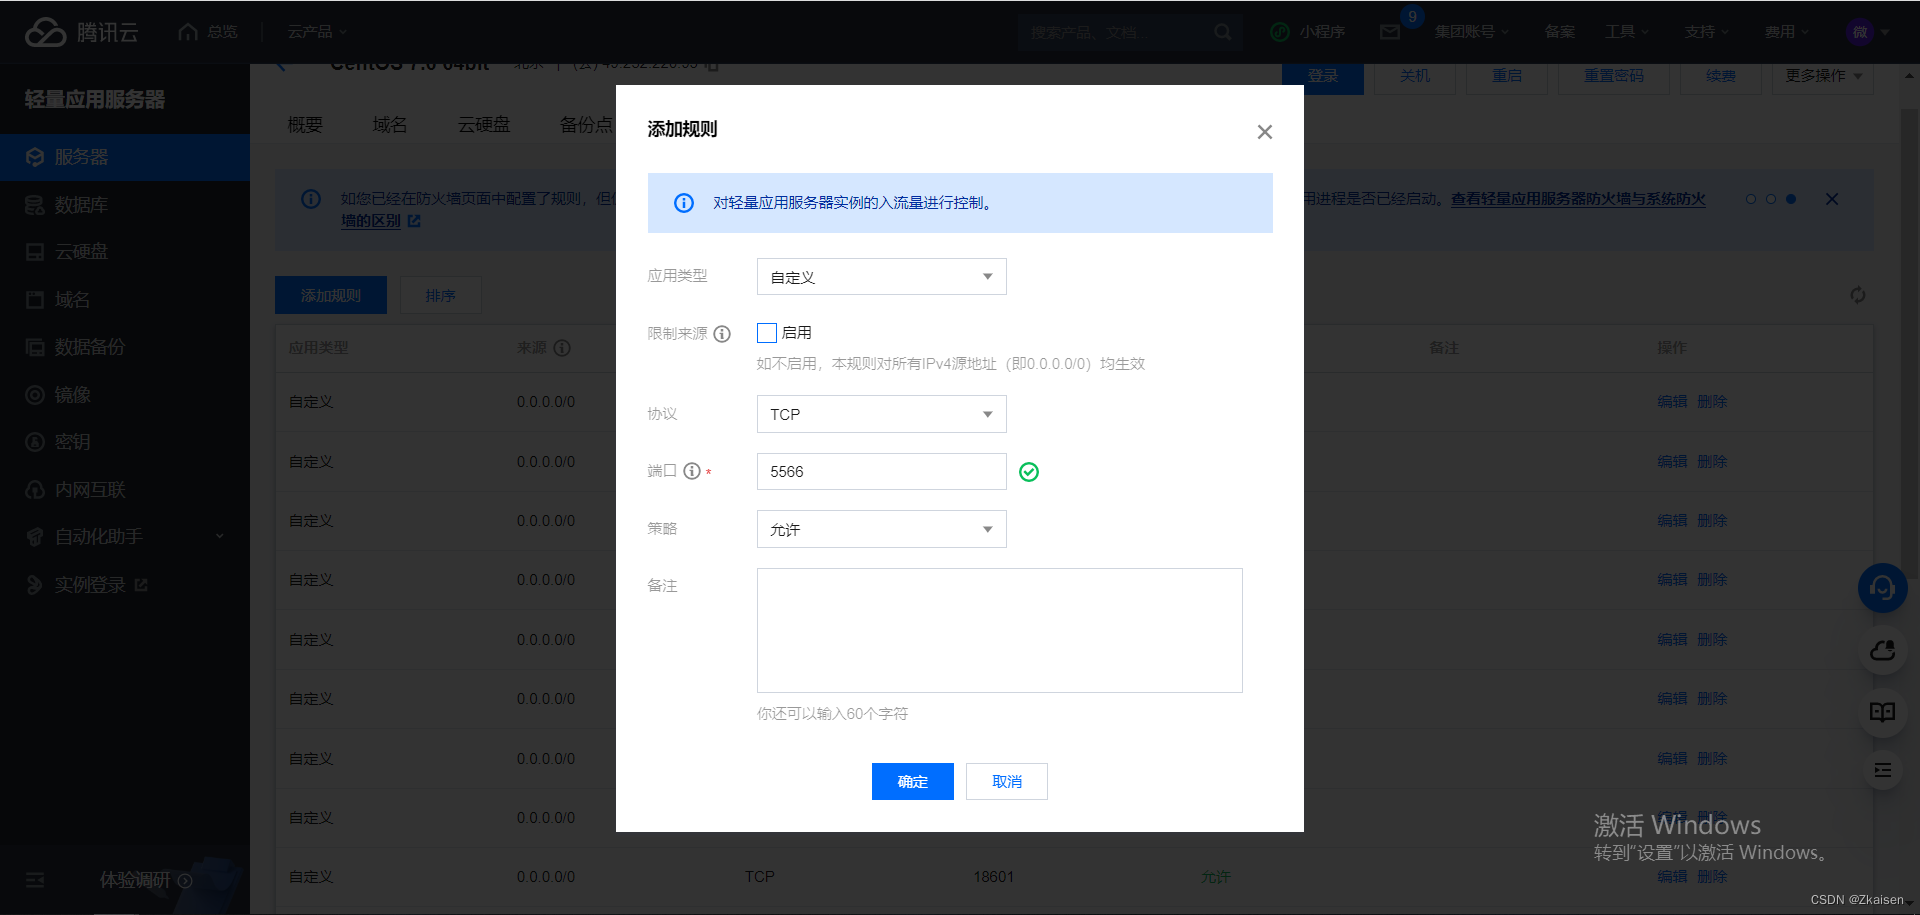The height and width of the screenshot is (915, 1920).
Task: Open 备案 in the top bar
Action: (1559, 32)
